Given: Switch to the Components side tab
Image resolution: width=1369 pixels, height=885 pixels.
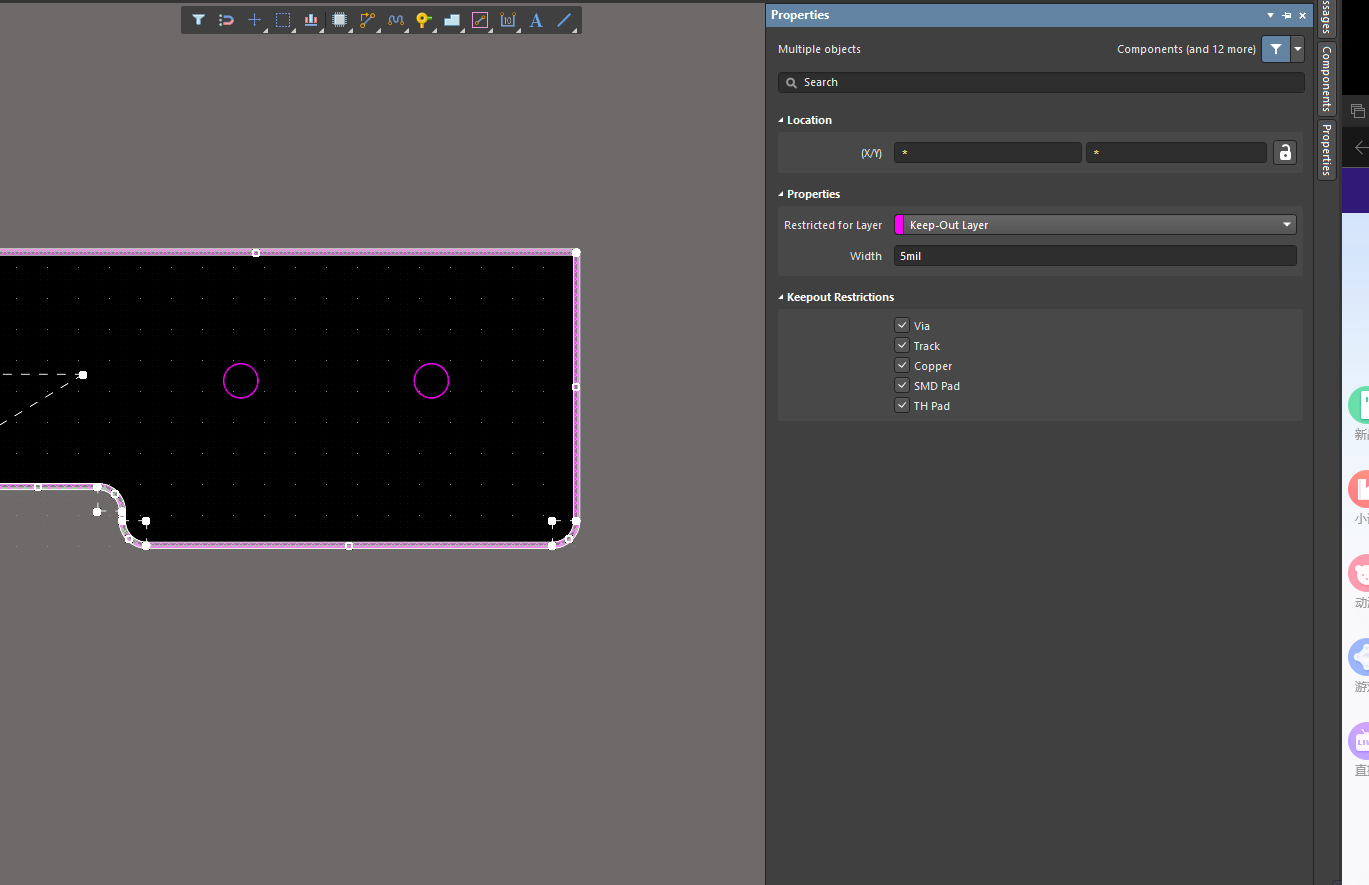Looking at the screenshot, I should pyautogui.click(x=1326, y=78).
